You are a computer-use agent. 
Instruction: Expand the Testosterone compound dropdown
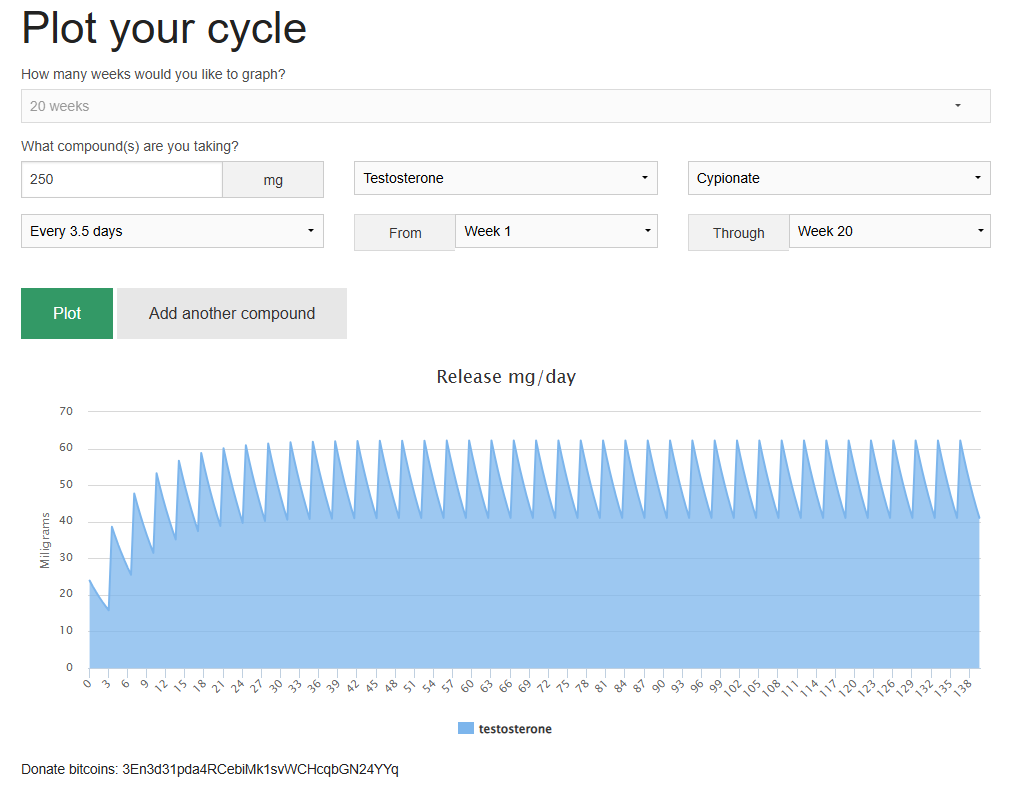[505, 178]
